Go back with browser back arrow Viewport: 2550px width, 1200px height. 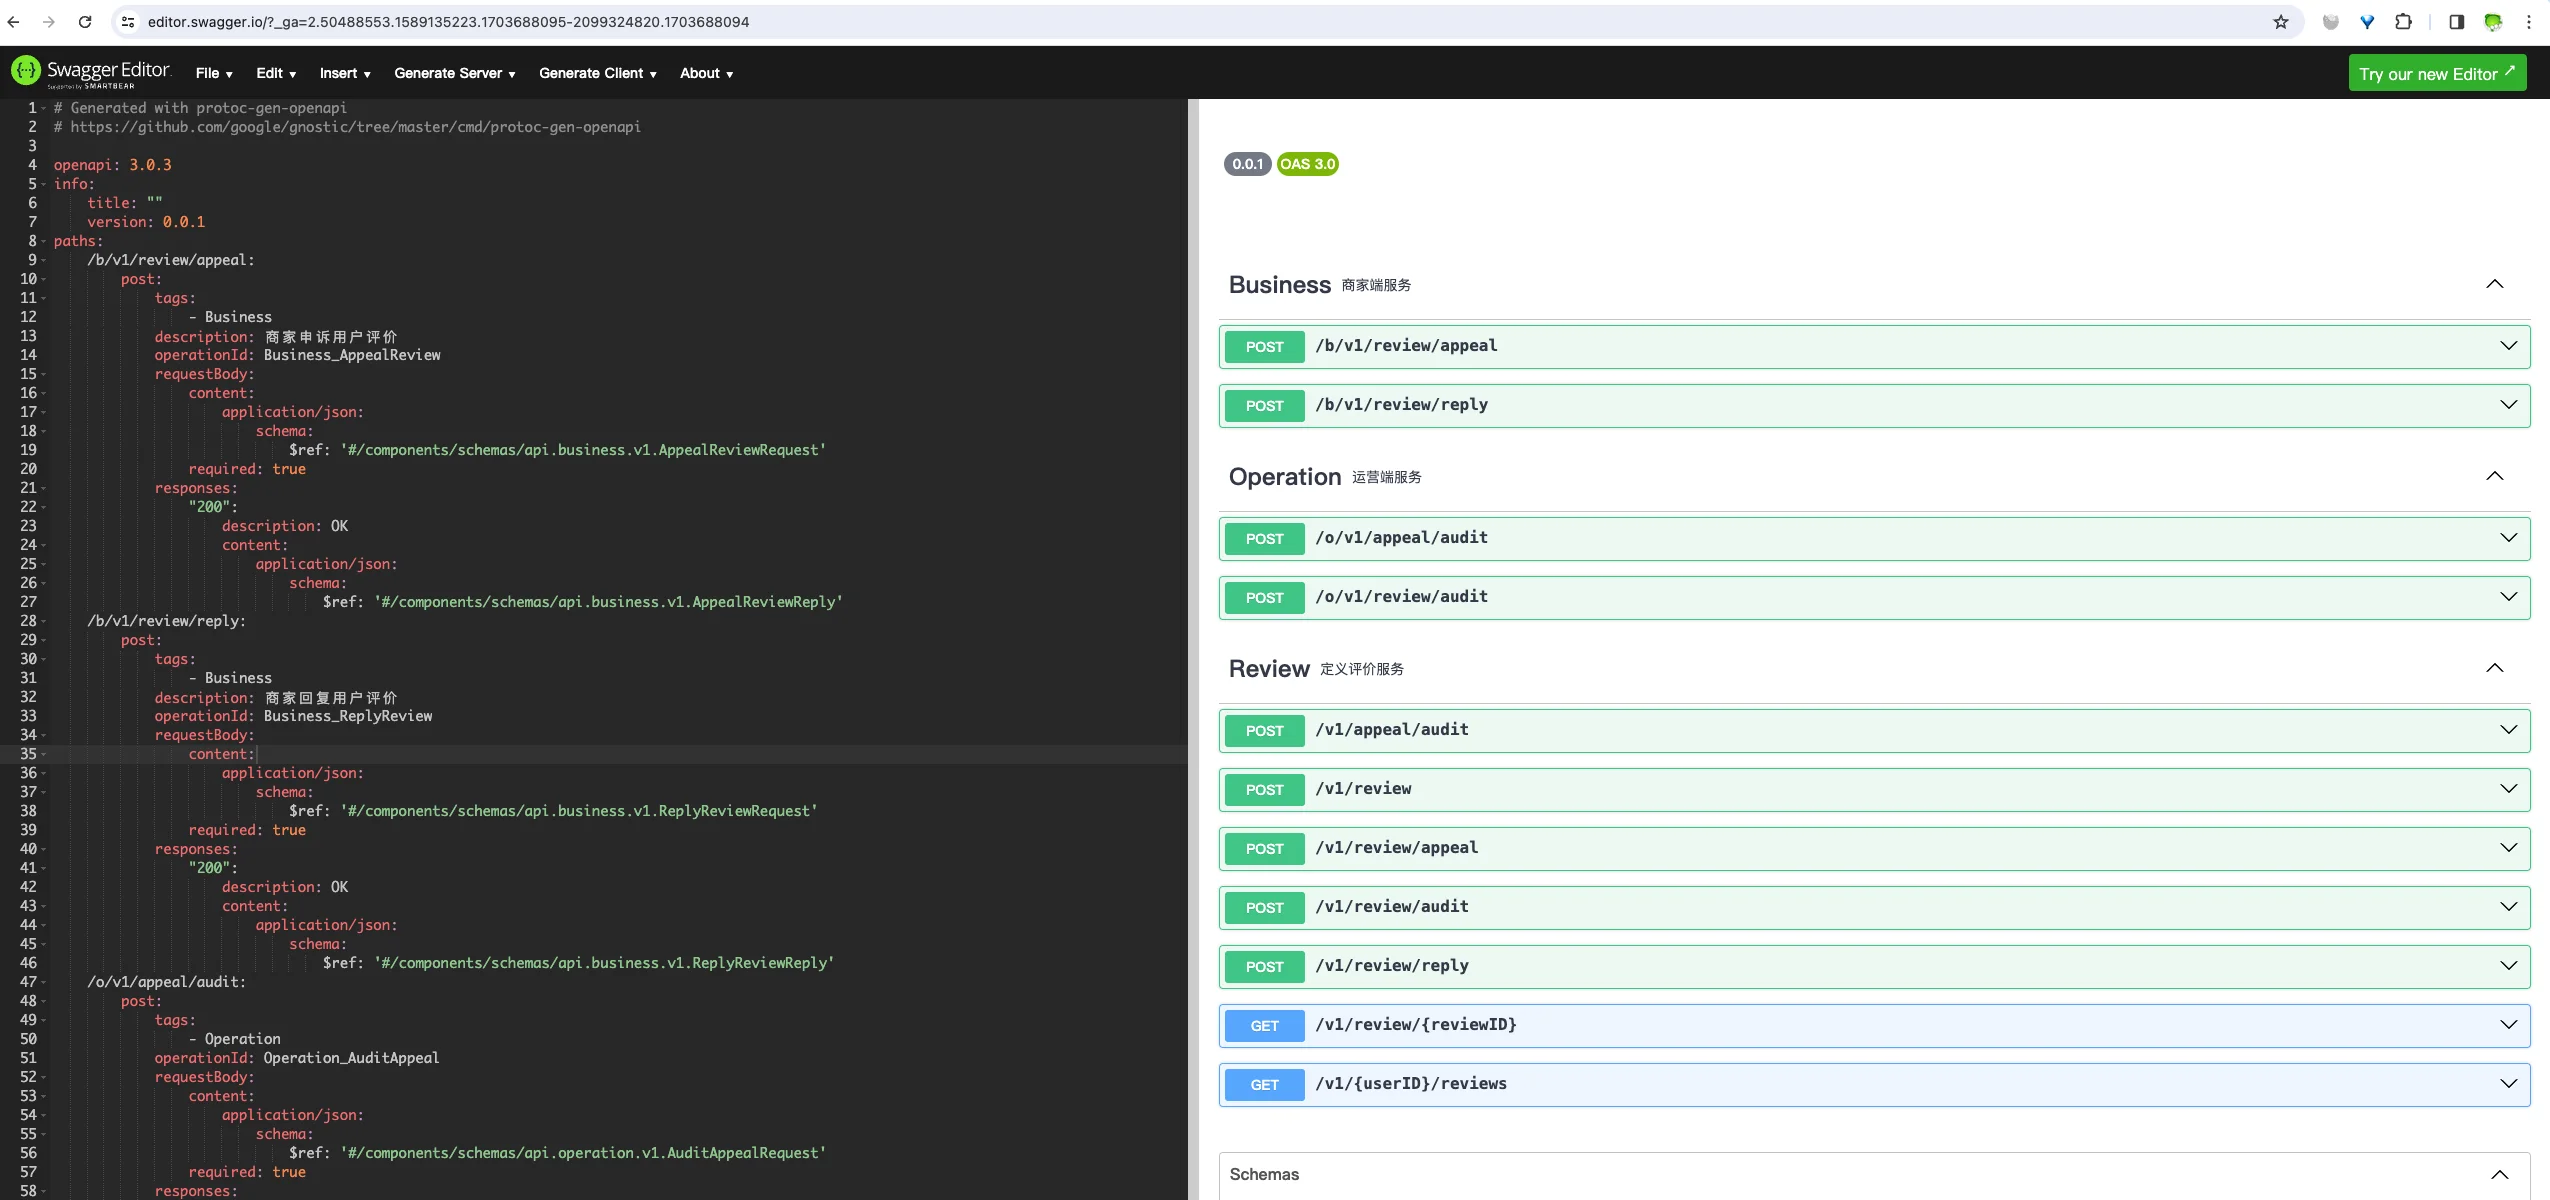click(14, 22)
